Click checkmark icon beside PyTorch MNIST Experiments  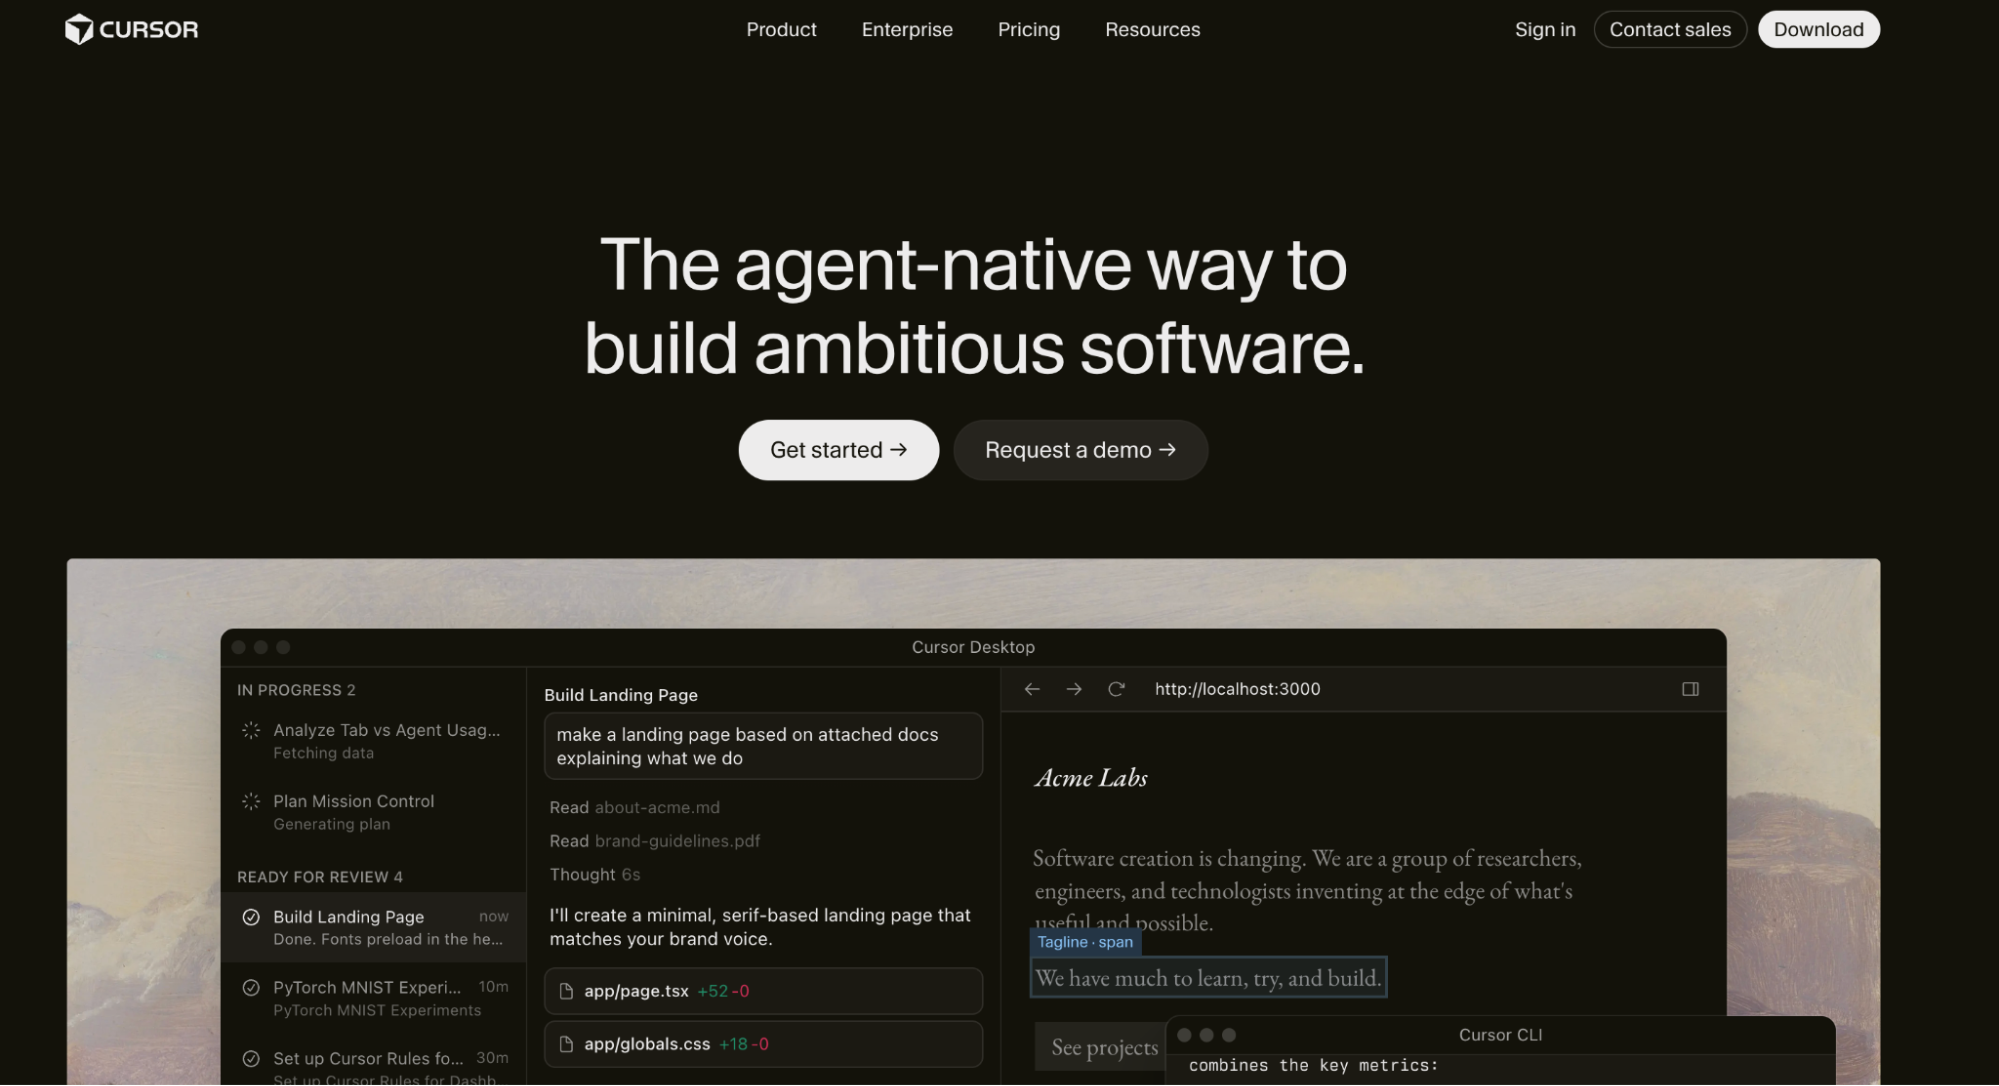point(251,988)
